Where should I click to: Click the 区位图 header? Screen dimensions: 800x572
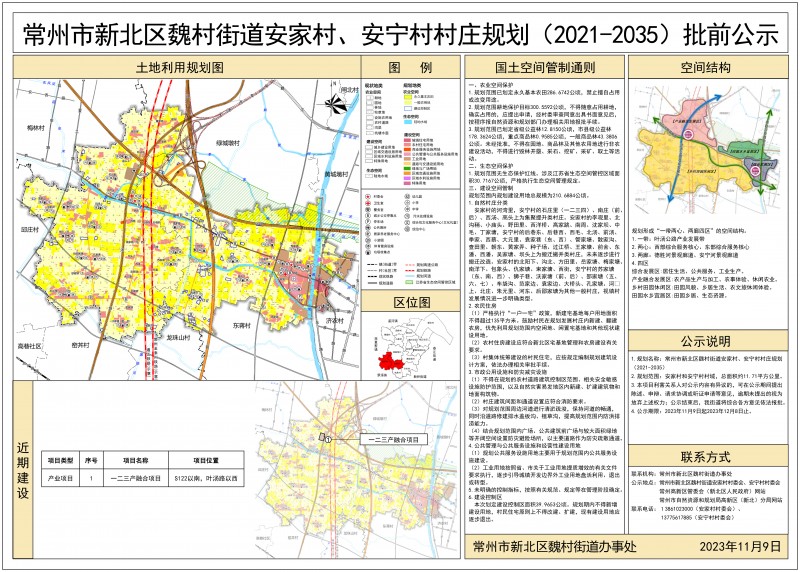[x=412, y=302]
